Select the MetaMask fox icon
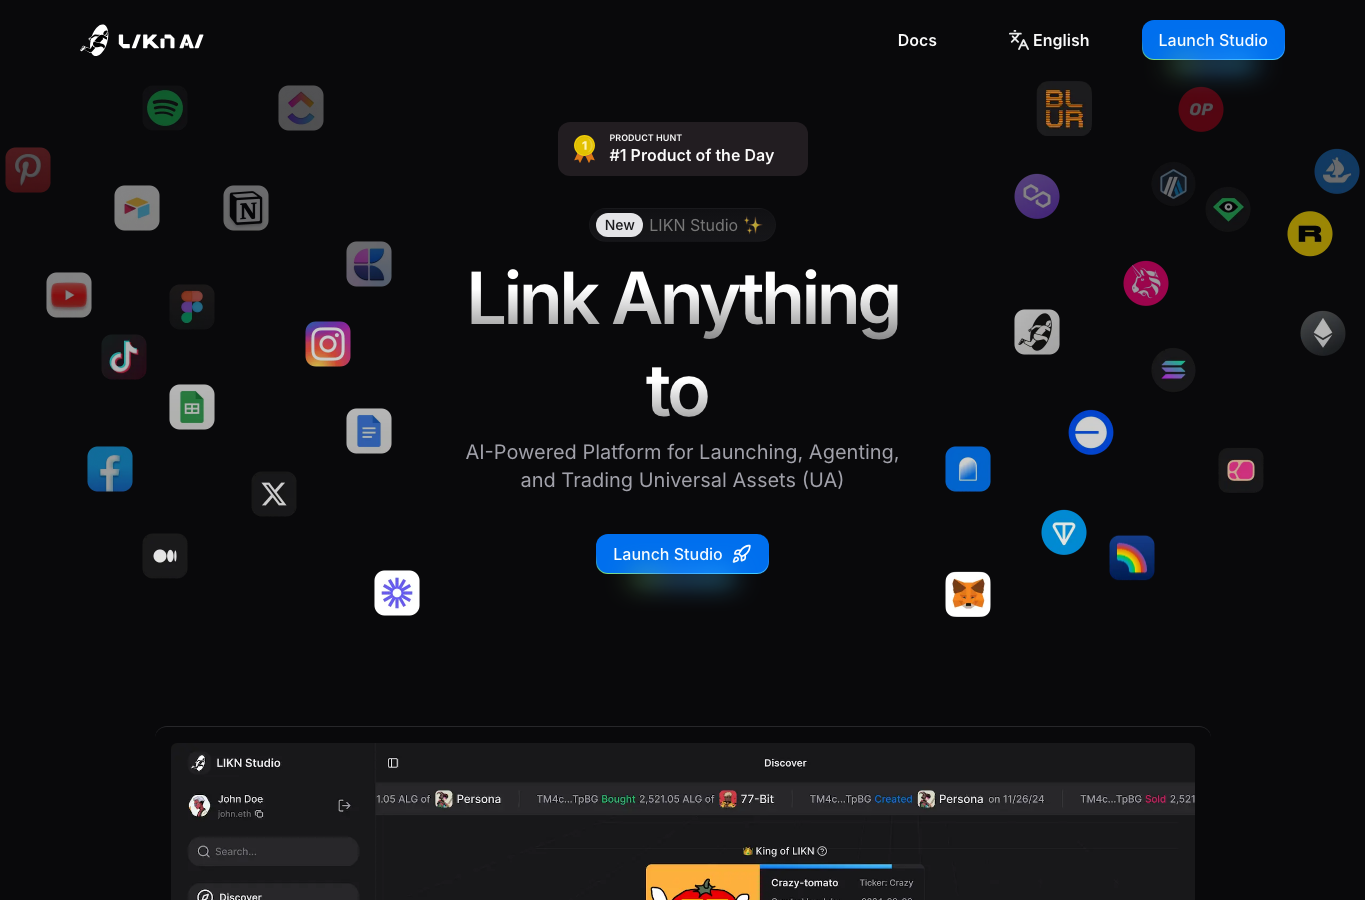Image resolution: width=1365 pixels, height=900 pixels. pos(968,594)
